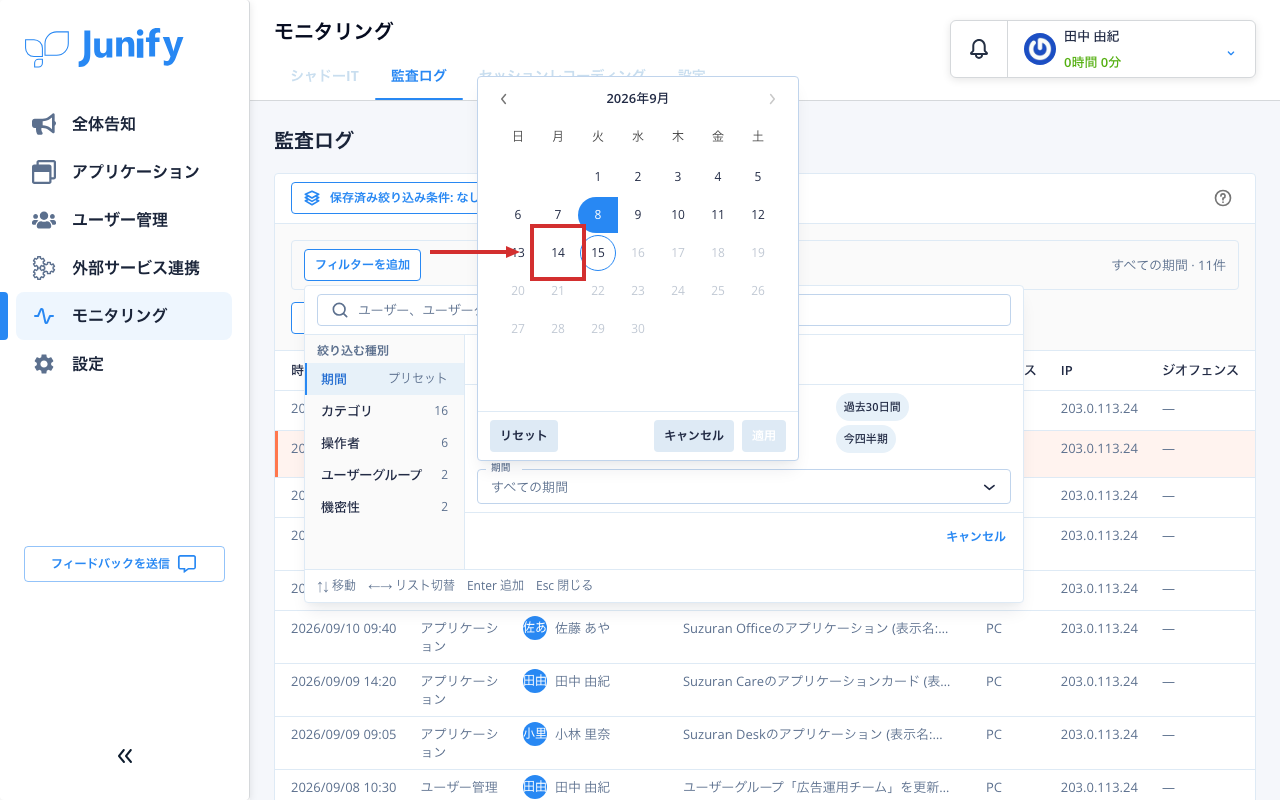Pick September 9 in the calendar
The image size is (1280, 800).
pos(638,215)
